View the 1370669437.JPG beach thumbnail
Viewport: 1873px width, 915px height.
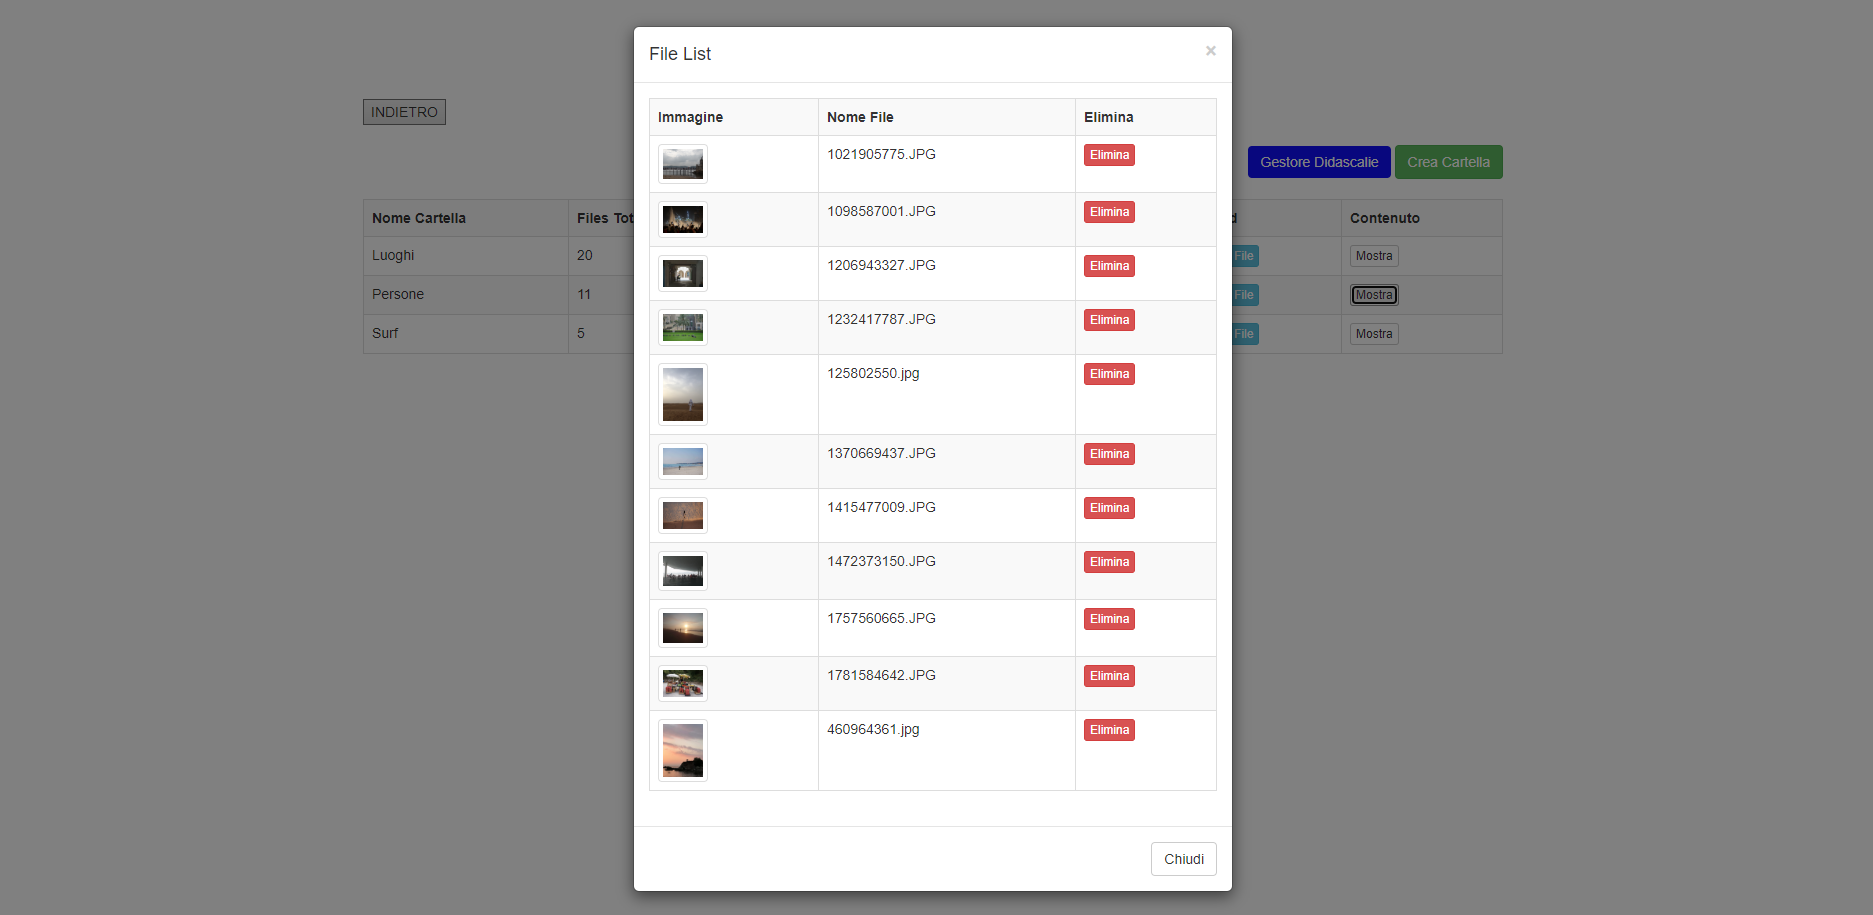coord(683,461)
